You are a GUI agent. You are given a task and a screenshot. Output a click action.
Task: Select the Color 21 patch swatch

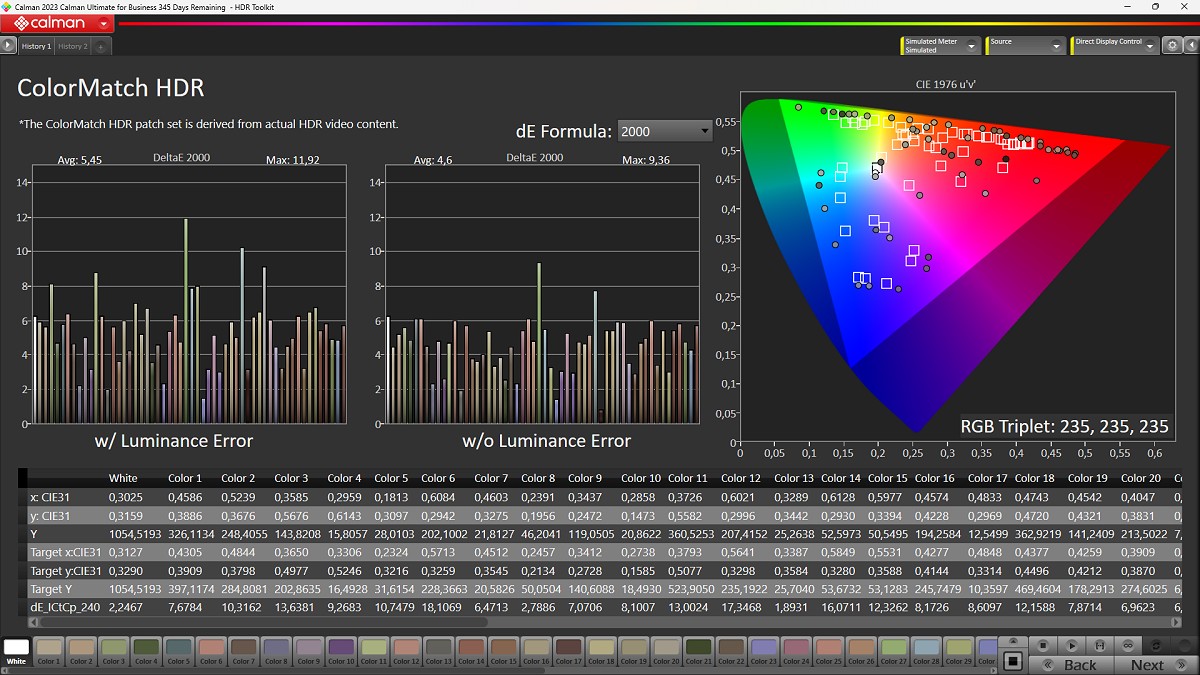[x=699, y=650]
